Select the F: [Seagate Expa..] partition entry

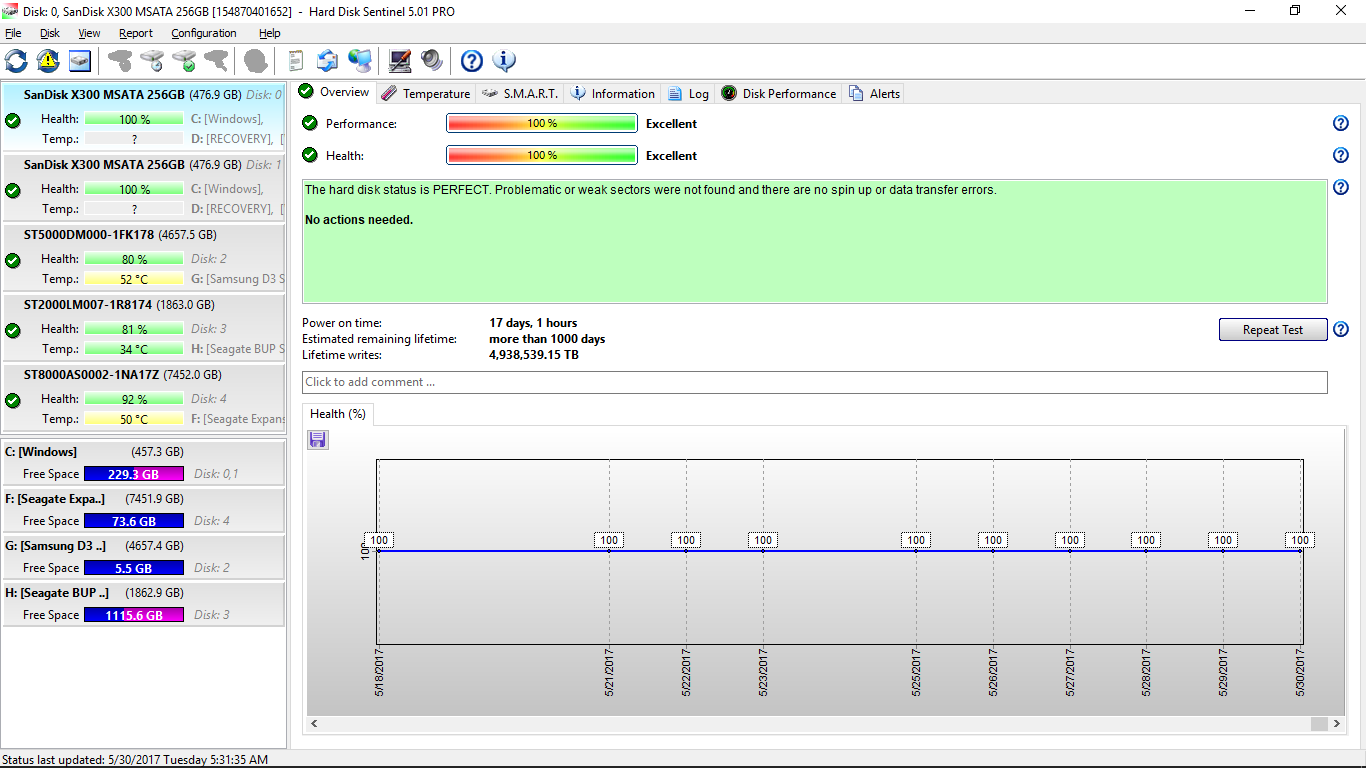pos(144,510)
